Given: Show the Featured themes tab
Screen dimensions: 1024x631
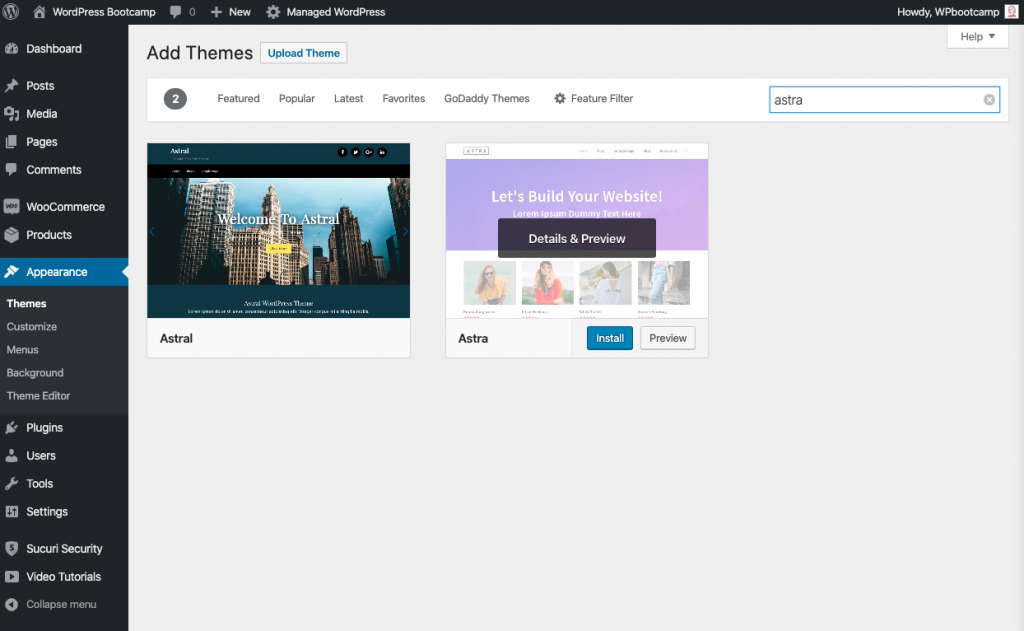Looking at the screenshot, I should point(238,99).
